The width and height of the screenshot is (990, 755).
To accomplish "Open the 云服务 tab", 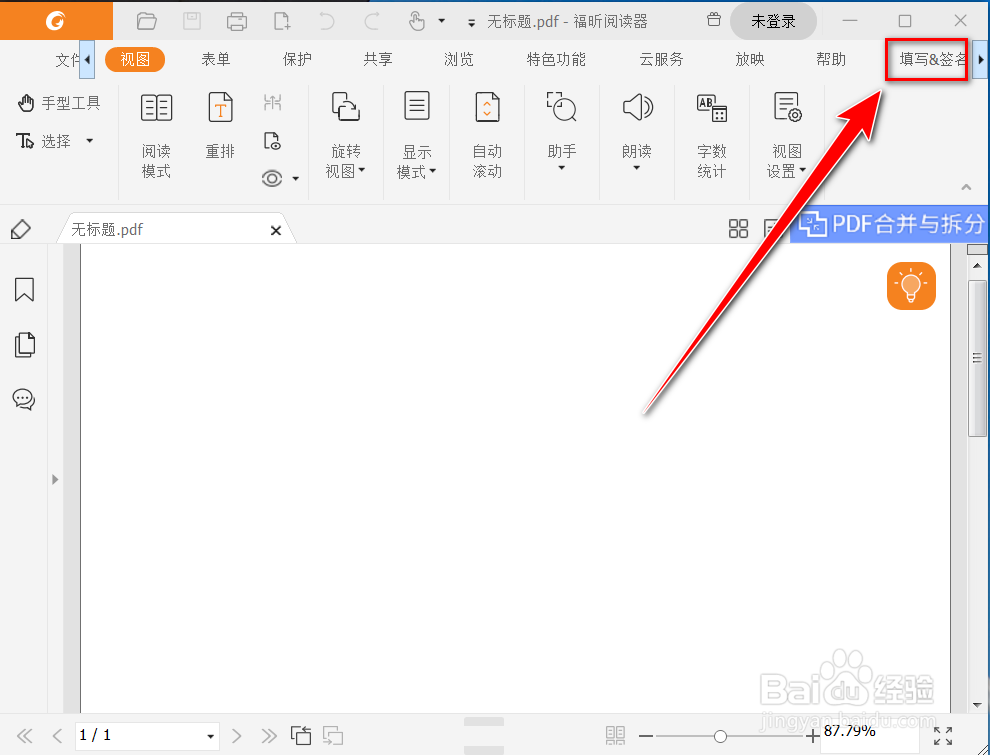I will pyautogui.click(x=661, y=59).
